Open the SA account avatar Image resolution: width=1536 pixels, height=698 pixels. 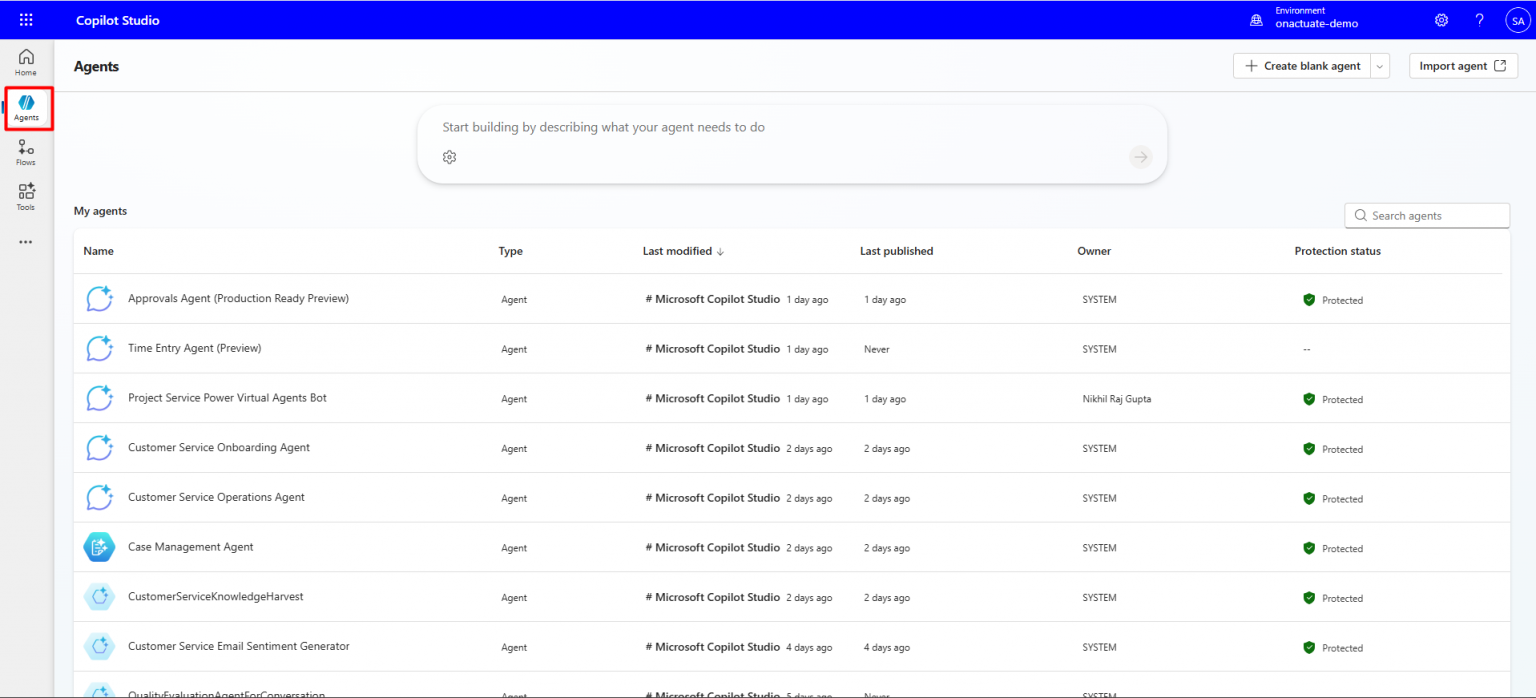[1518, 20]
